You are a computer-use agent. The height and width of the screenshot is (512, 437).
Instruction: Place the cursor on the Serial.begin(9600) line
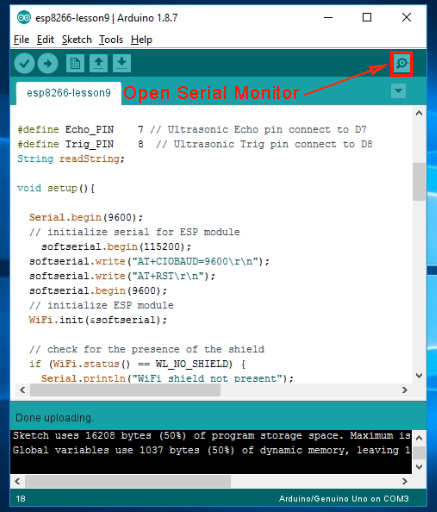point(86,218)
